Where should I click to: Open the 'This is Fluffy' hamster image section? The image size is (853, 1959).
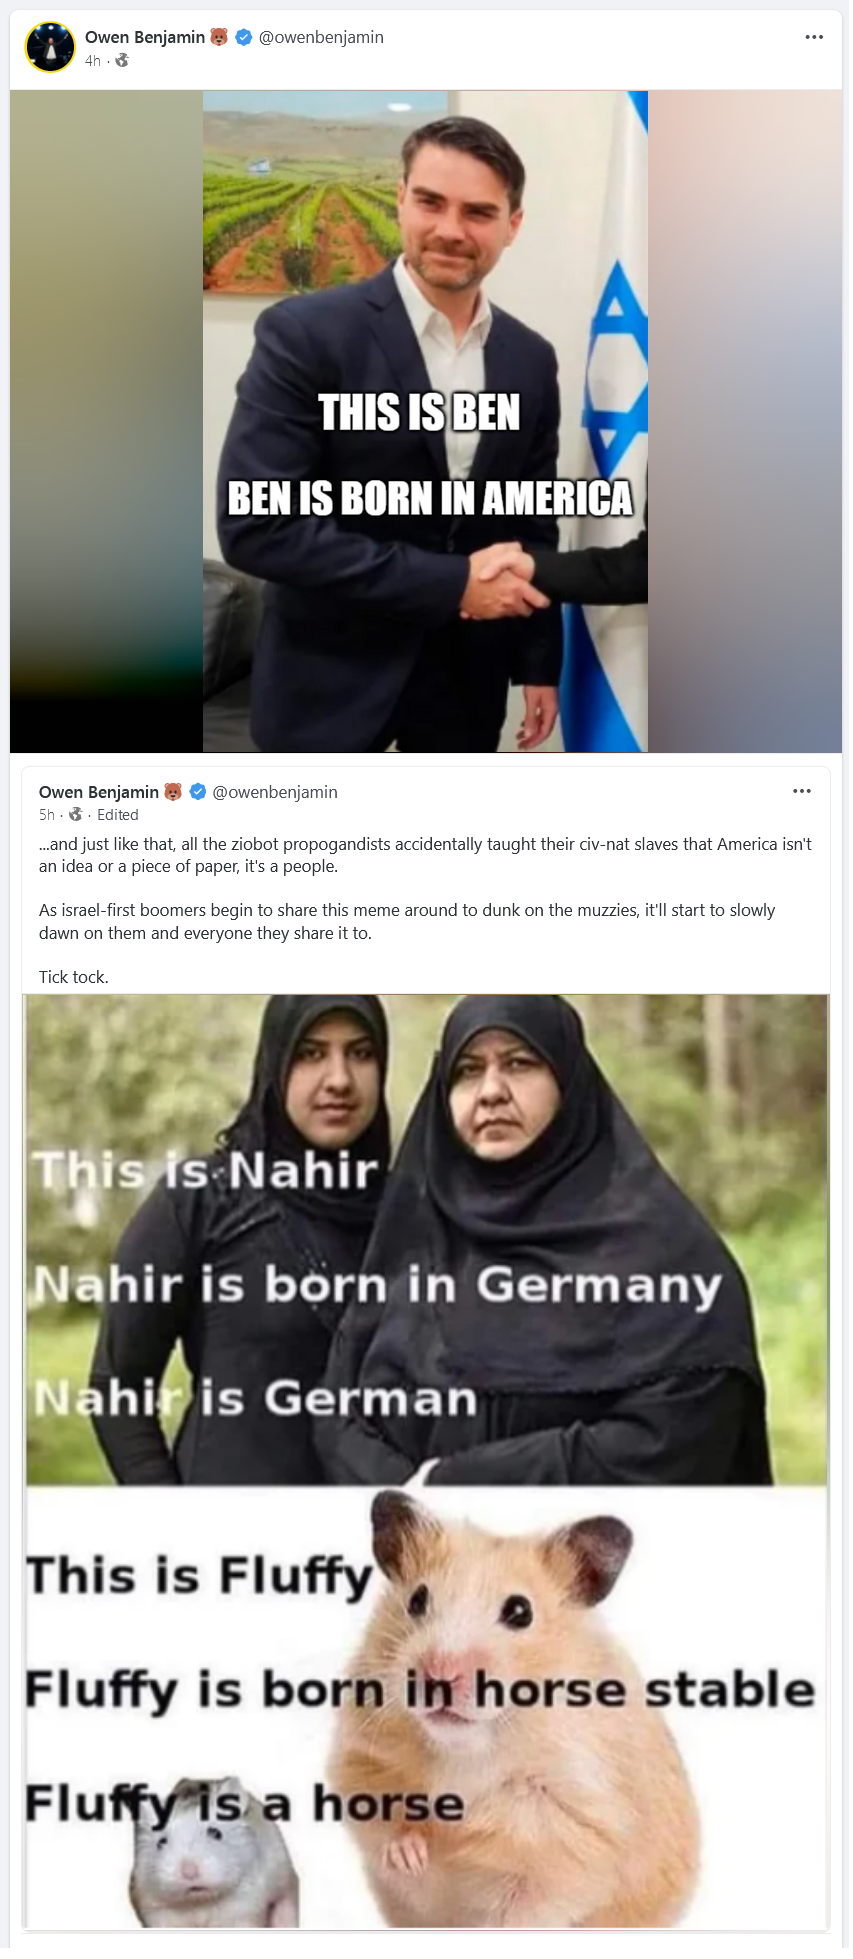426,1706
